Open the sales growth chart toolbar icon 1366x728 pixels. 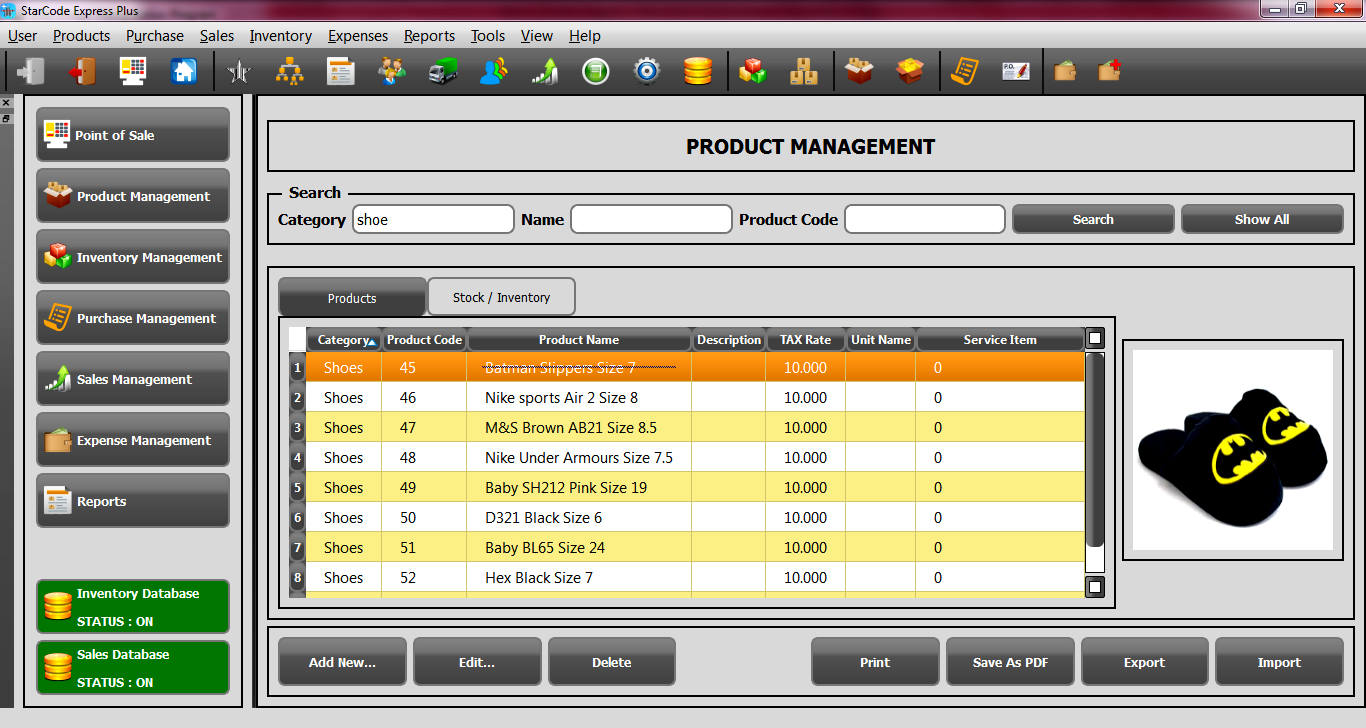point(545,70)
